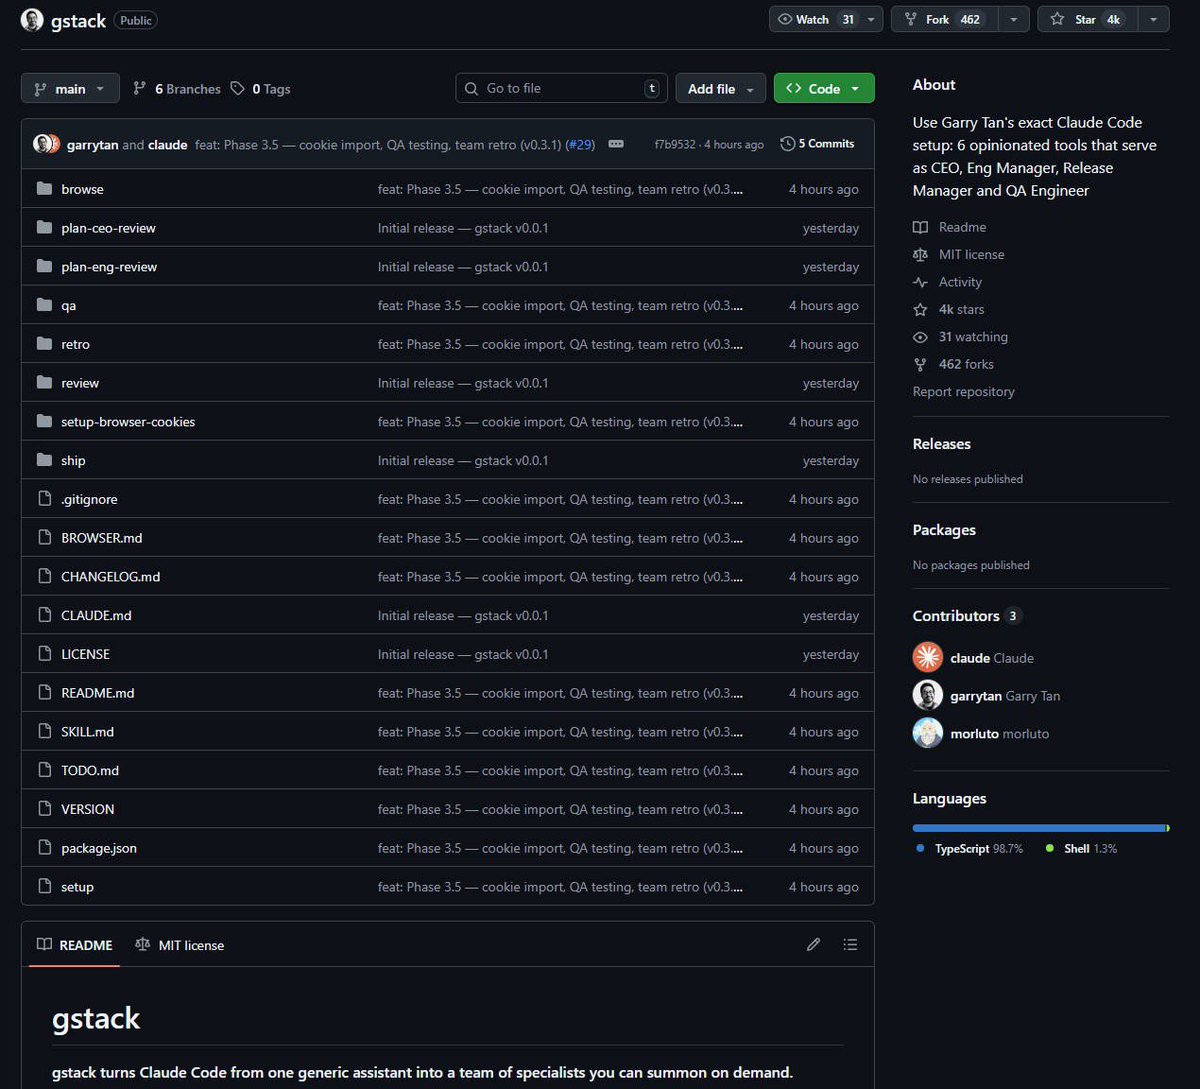Open the LICENSE file
Viewport: 1200px width, 1089px height.
(x=85, y=654)
